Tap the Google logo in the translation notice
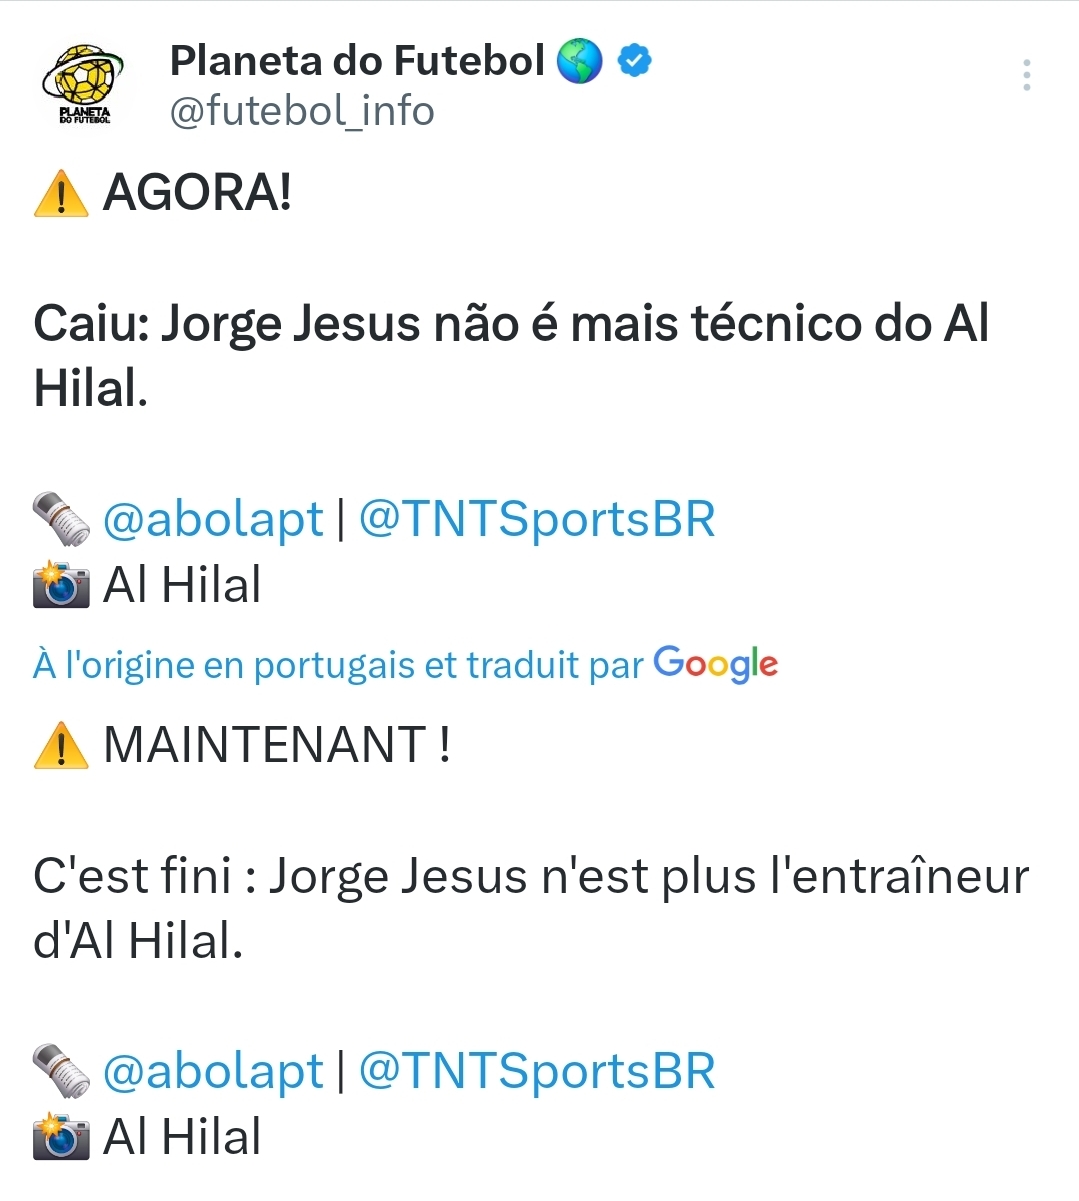Image resolution: width=1079 pixels, height=1201 pixels. [x=716, y=664]
